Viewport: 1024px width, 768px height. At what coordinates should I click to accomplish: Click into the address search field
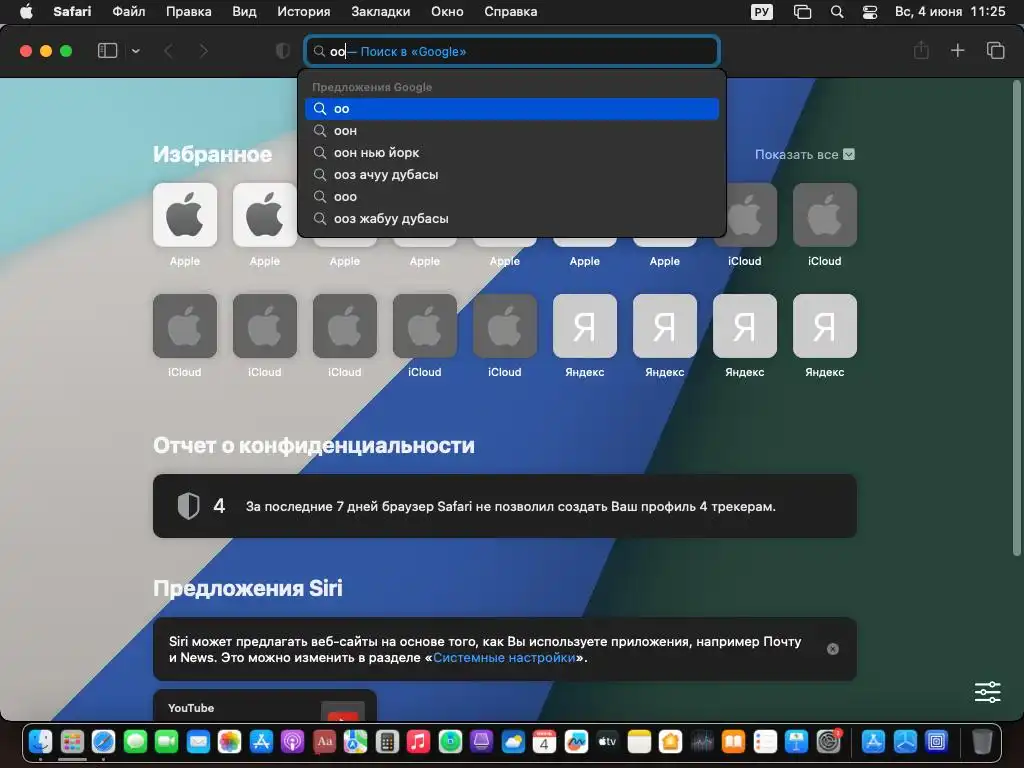[512, 51]
